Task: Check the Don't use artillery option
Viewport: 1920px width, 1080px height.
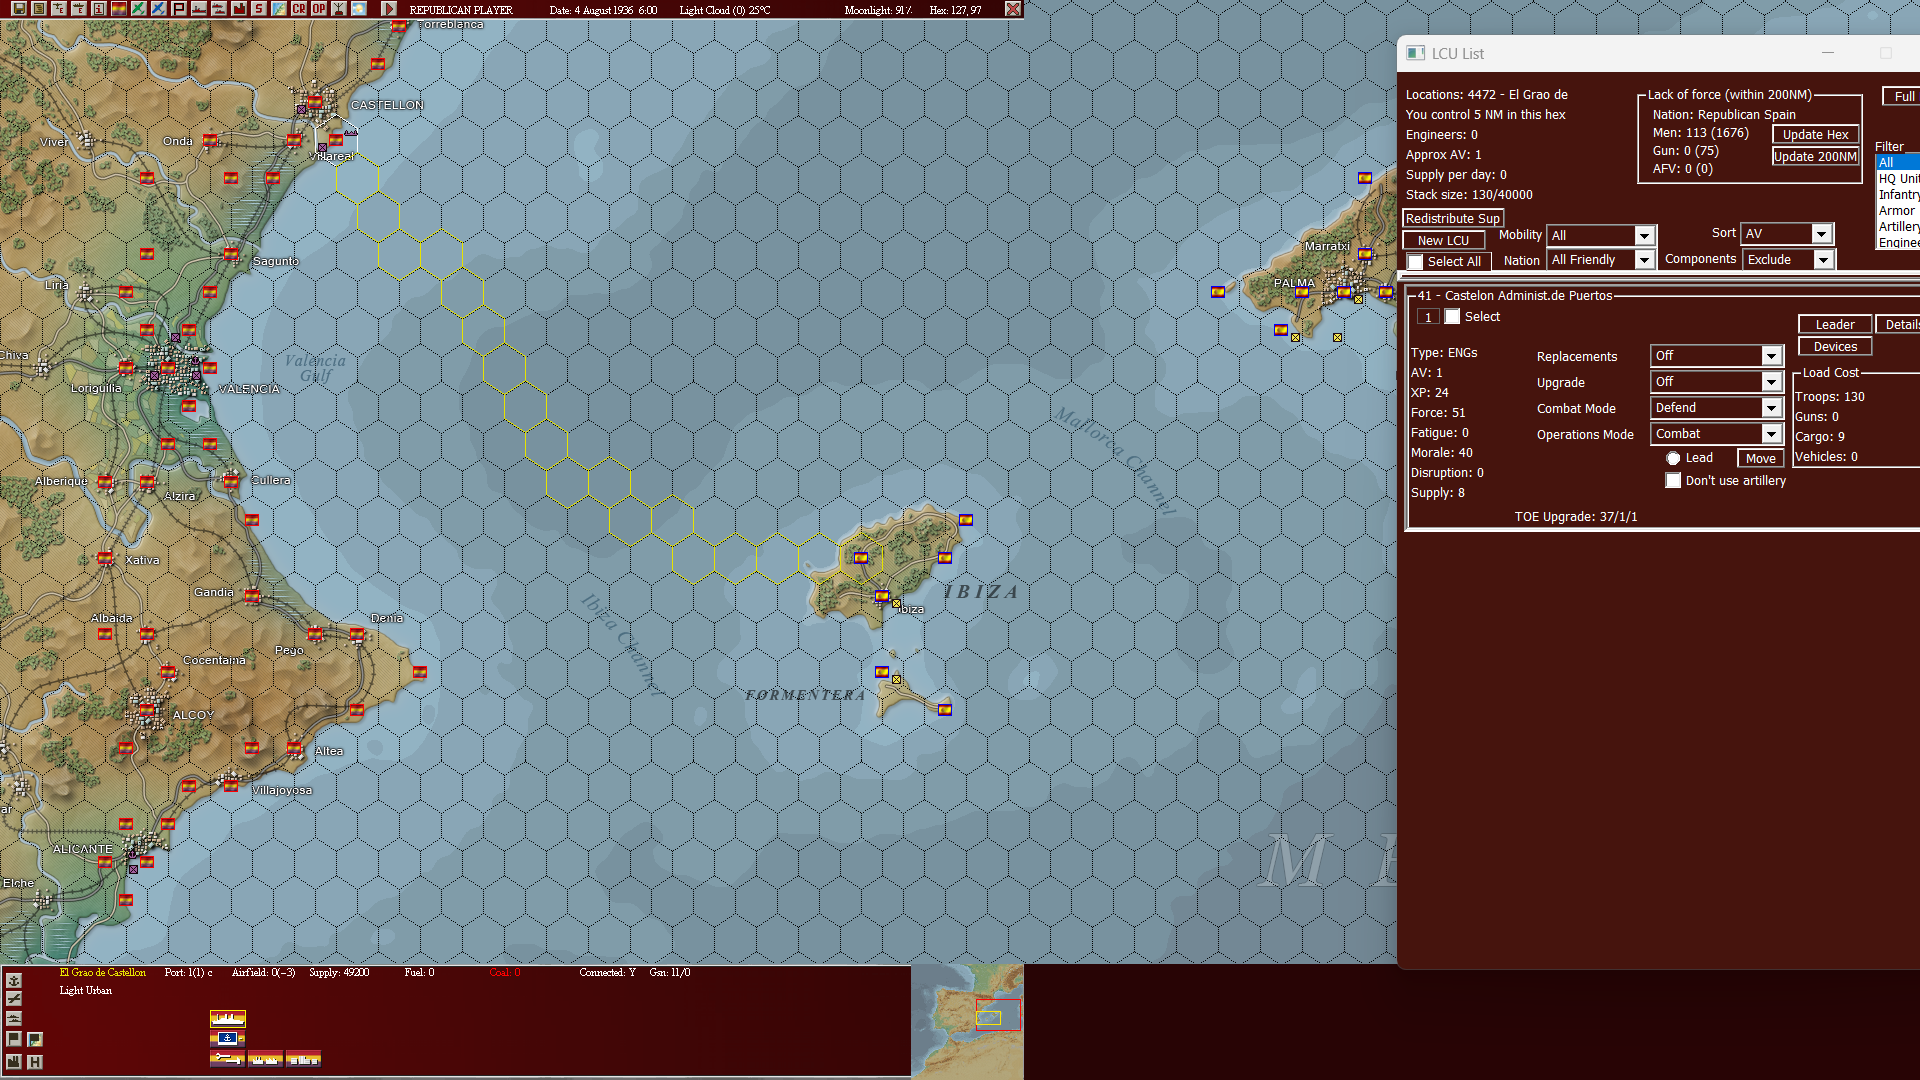Action: point(1673,481)
